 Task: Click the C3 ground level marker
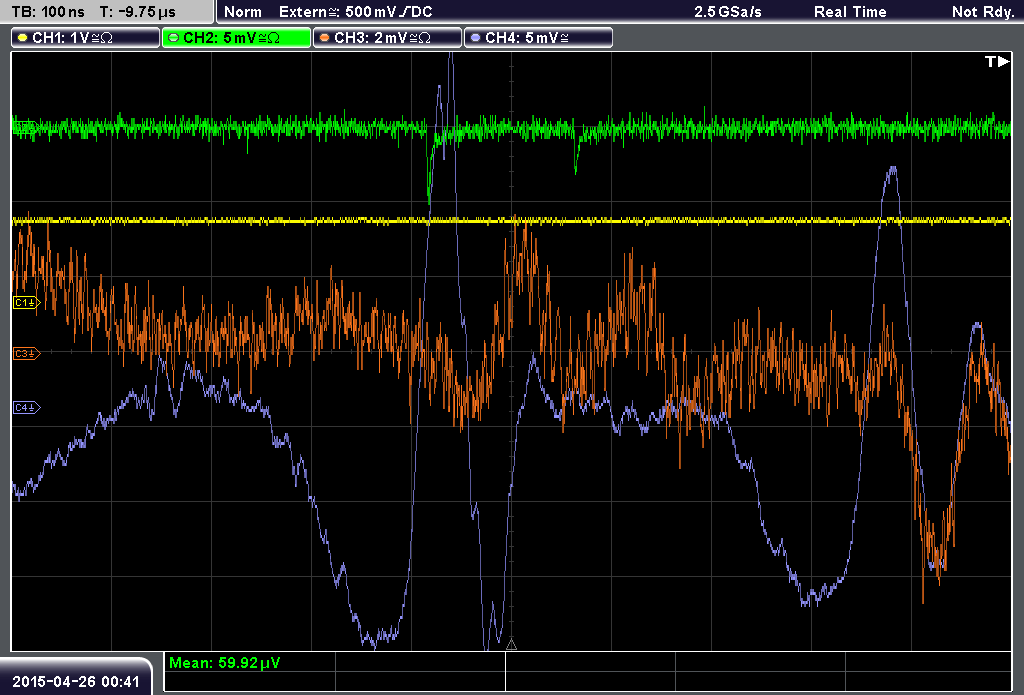click(27, 353)
